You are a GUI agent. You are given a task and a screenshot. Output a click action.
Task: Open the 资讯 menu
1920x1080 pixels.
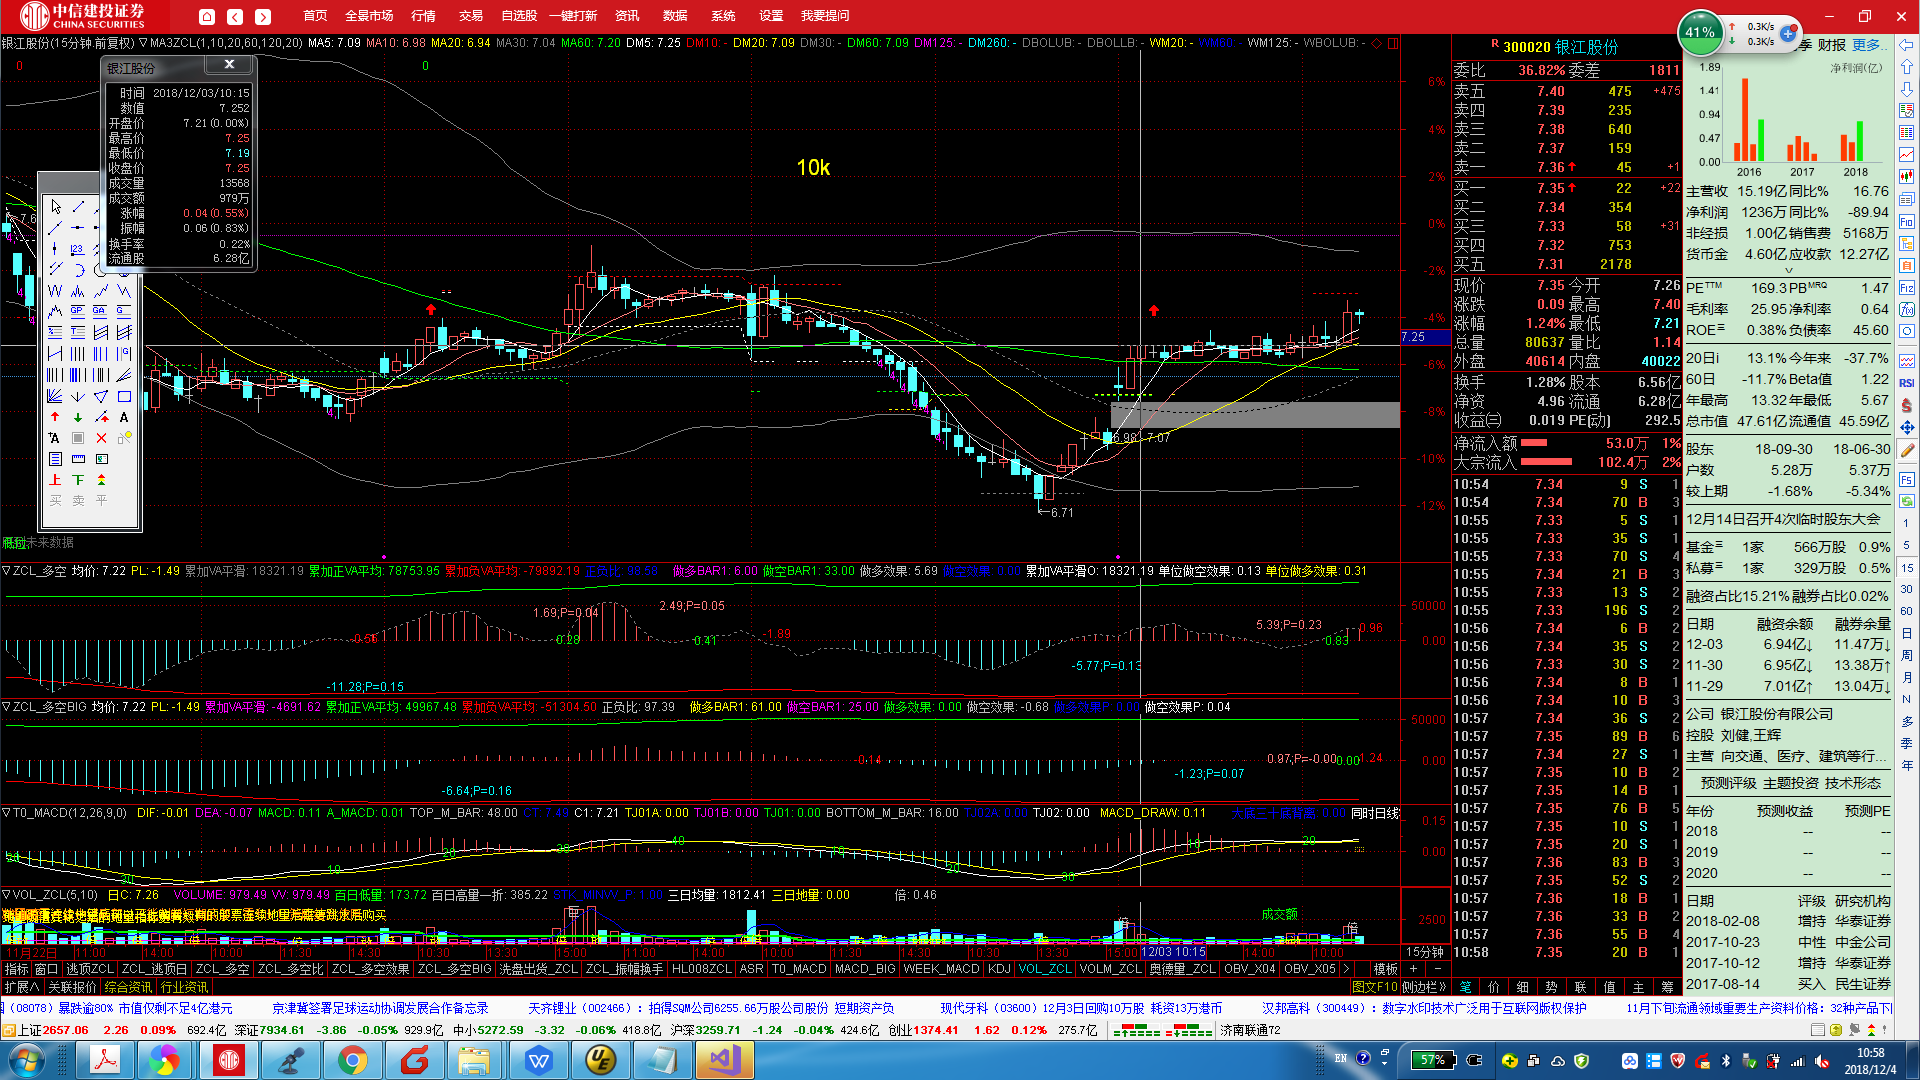pyautogui.click(x=627, y=16)
